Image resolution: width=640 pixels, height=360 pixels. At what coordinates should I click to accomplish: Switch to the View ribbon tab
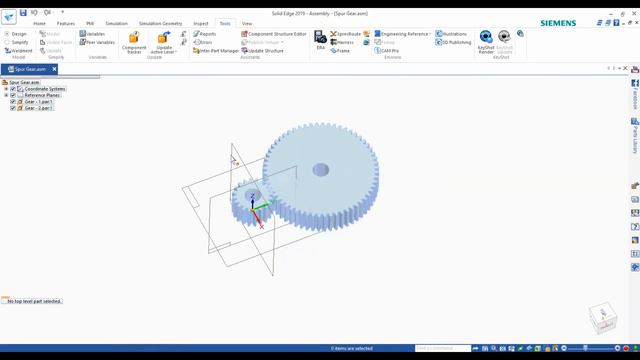coord(247,24)
